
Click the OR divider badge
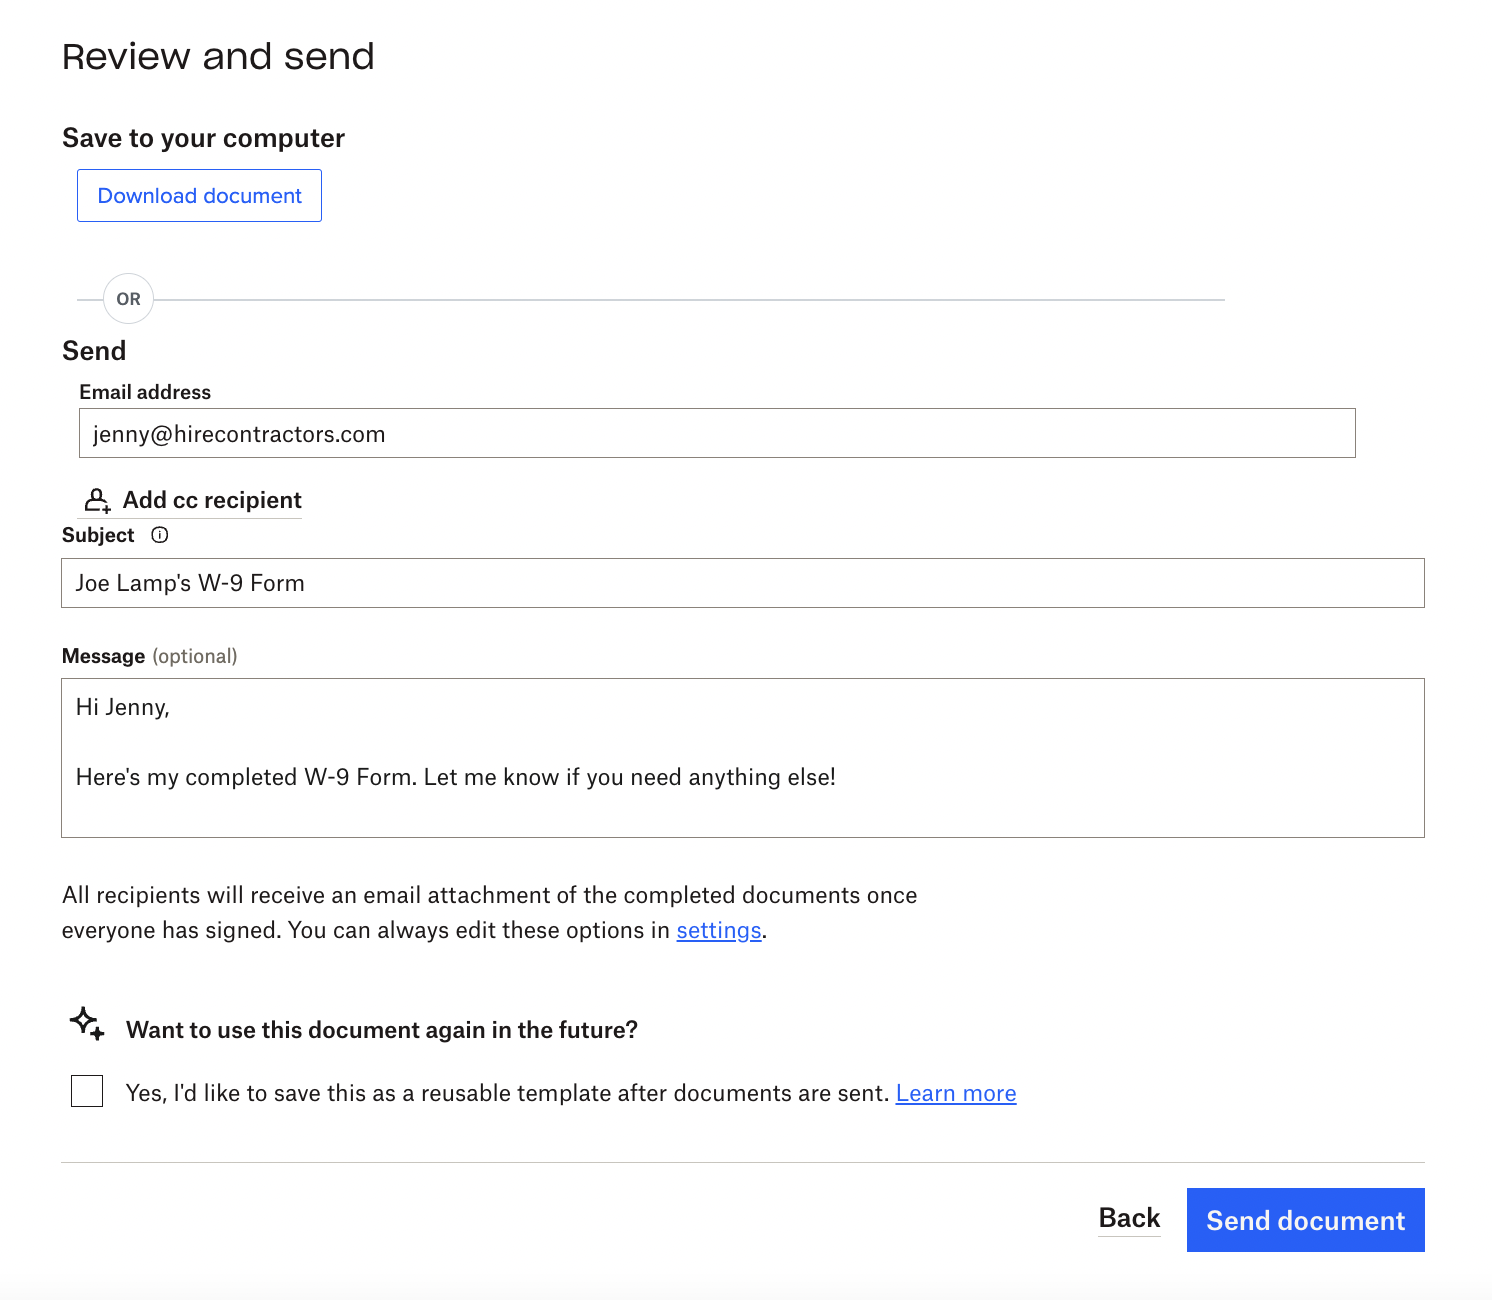click(127, 298)
